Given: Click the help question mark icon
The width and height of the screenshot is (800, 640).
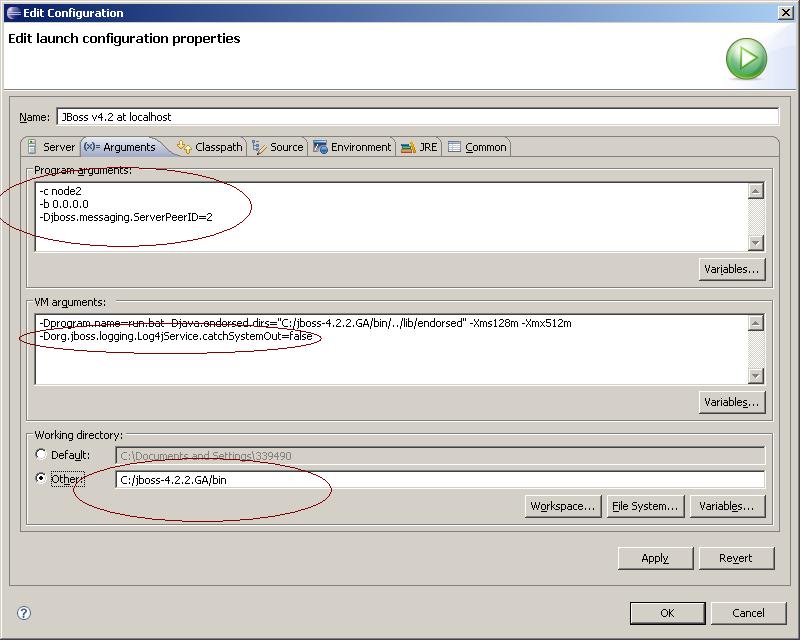Looking at the screenshot, I should coord(24,613).
